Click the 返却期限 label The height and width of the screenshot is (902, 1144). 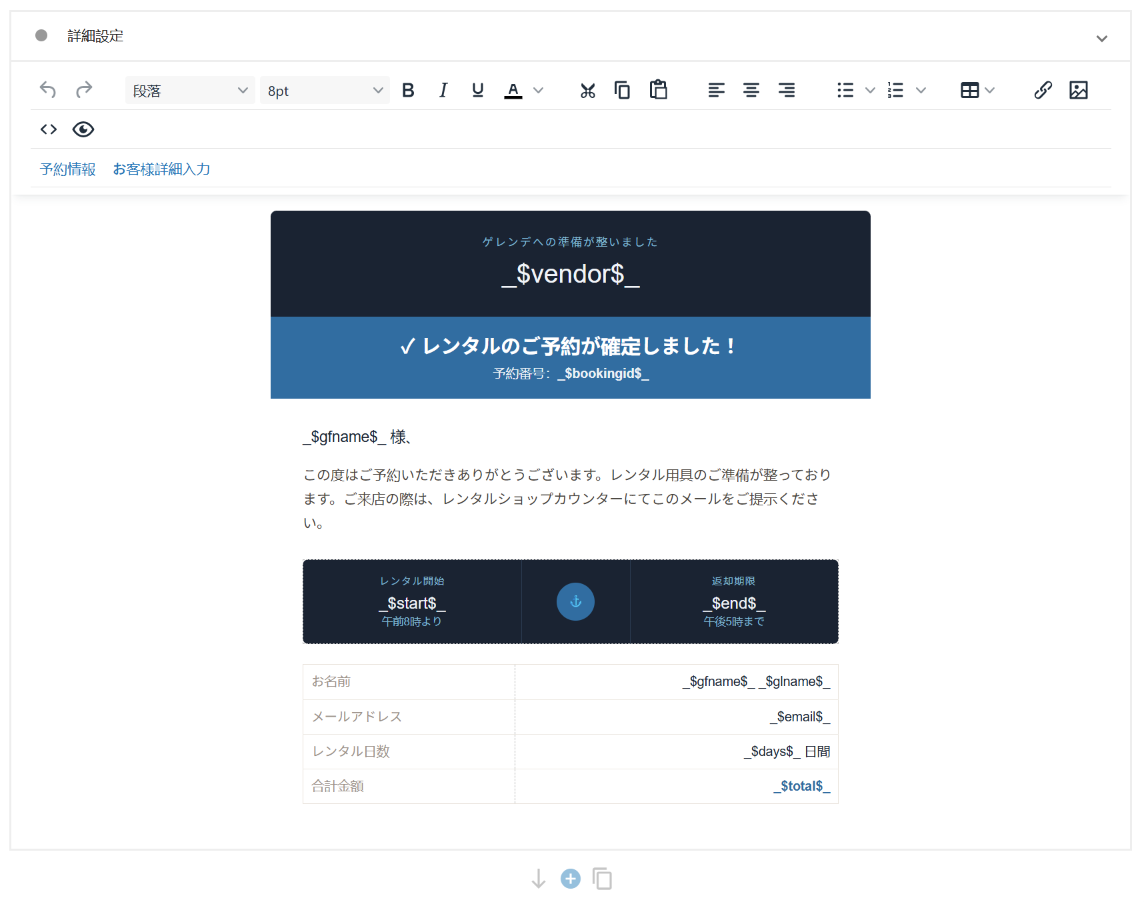pyautogui.click(x=734, y=581)
